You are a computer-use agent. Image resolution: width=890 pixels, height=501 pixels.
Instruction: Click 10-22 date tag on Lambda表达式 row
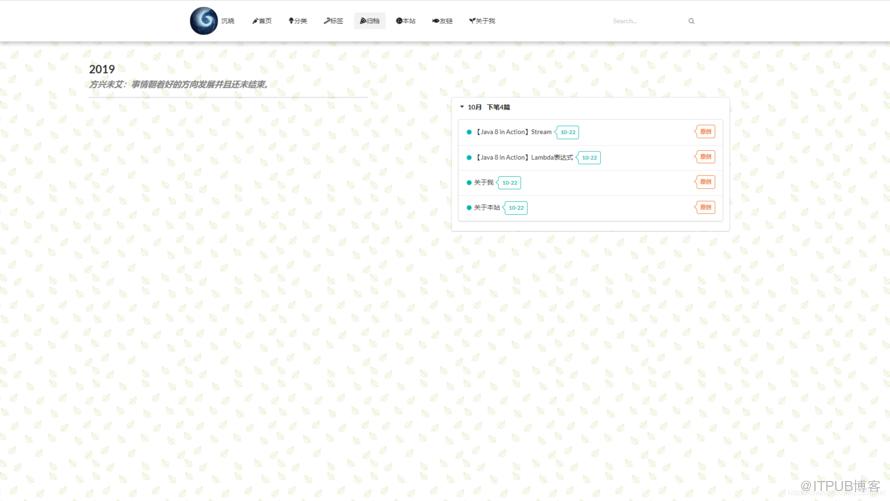click(x=589, y=158)
